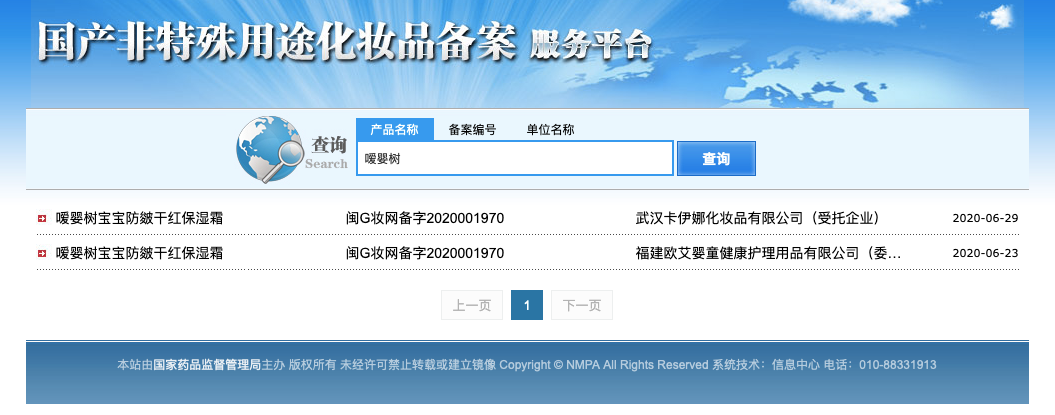Go to next page with 下一页
This screenshot has width=1055, height=415.
pos(582,306)
